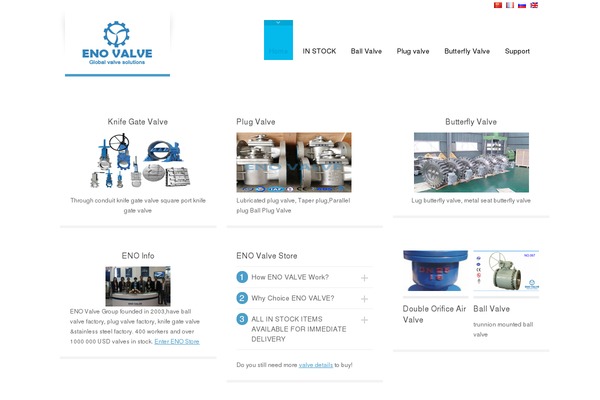Go to Ball Valve menu item
The width and height of the screenshot is (600, 400).
pos(366,51)
